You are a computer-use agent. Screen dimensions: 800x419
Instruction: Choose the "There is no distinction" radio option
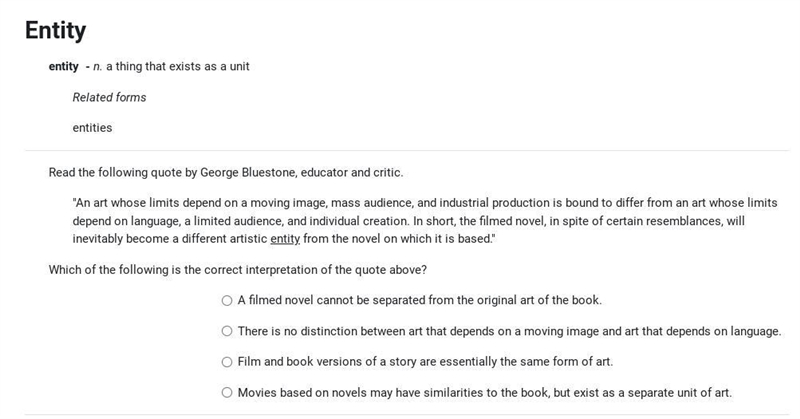coord(227,331)
